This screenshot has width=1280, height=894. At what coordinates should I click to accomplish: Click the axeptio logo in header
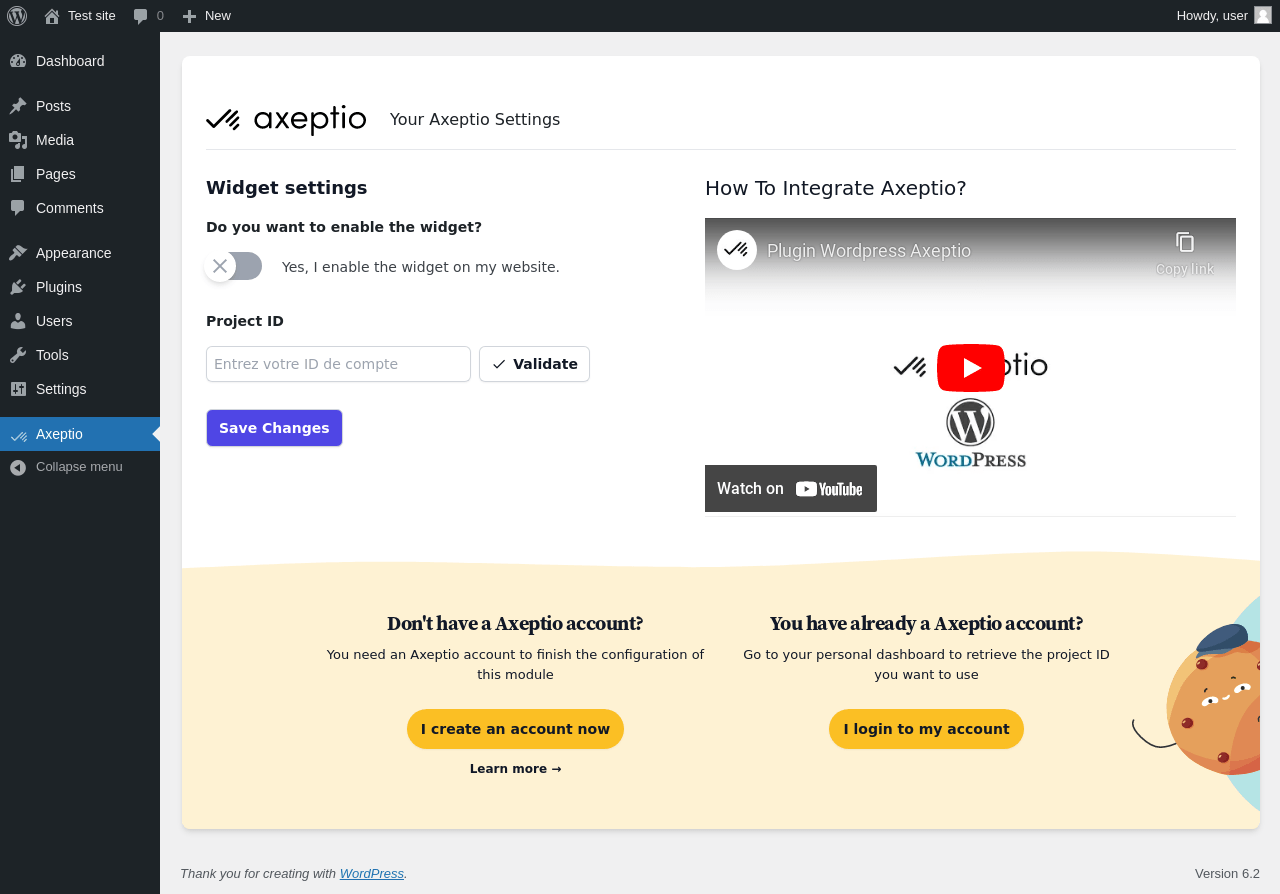tap(286, 120)
